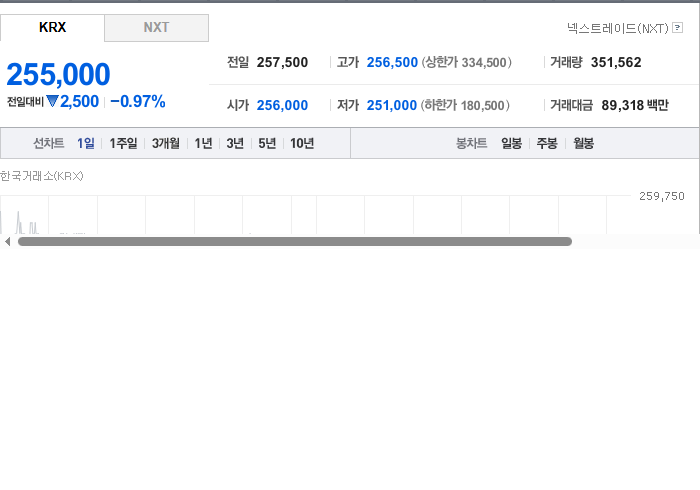Click the price change amount 2,500

point(79,101)
